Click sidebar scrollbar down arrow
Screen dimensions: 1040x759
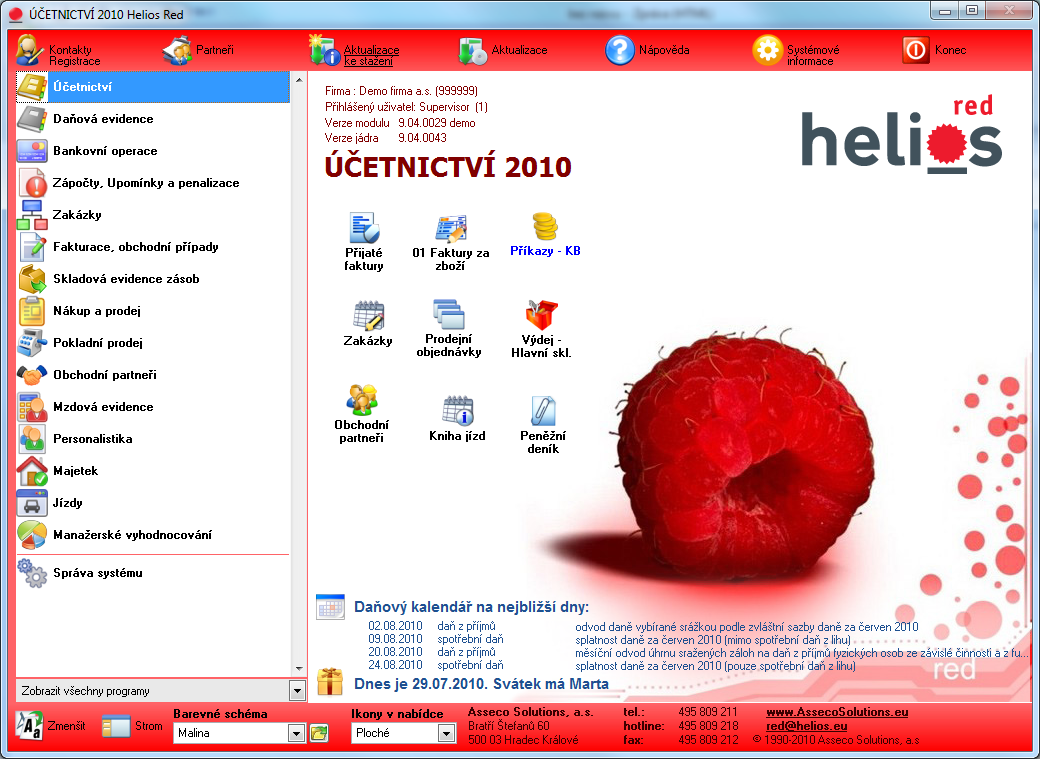coord(298,669)
